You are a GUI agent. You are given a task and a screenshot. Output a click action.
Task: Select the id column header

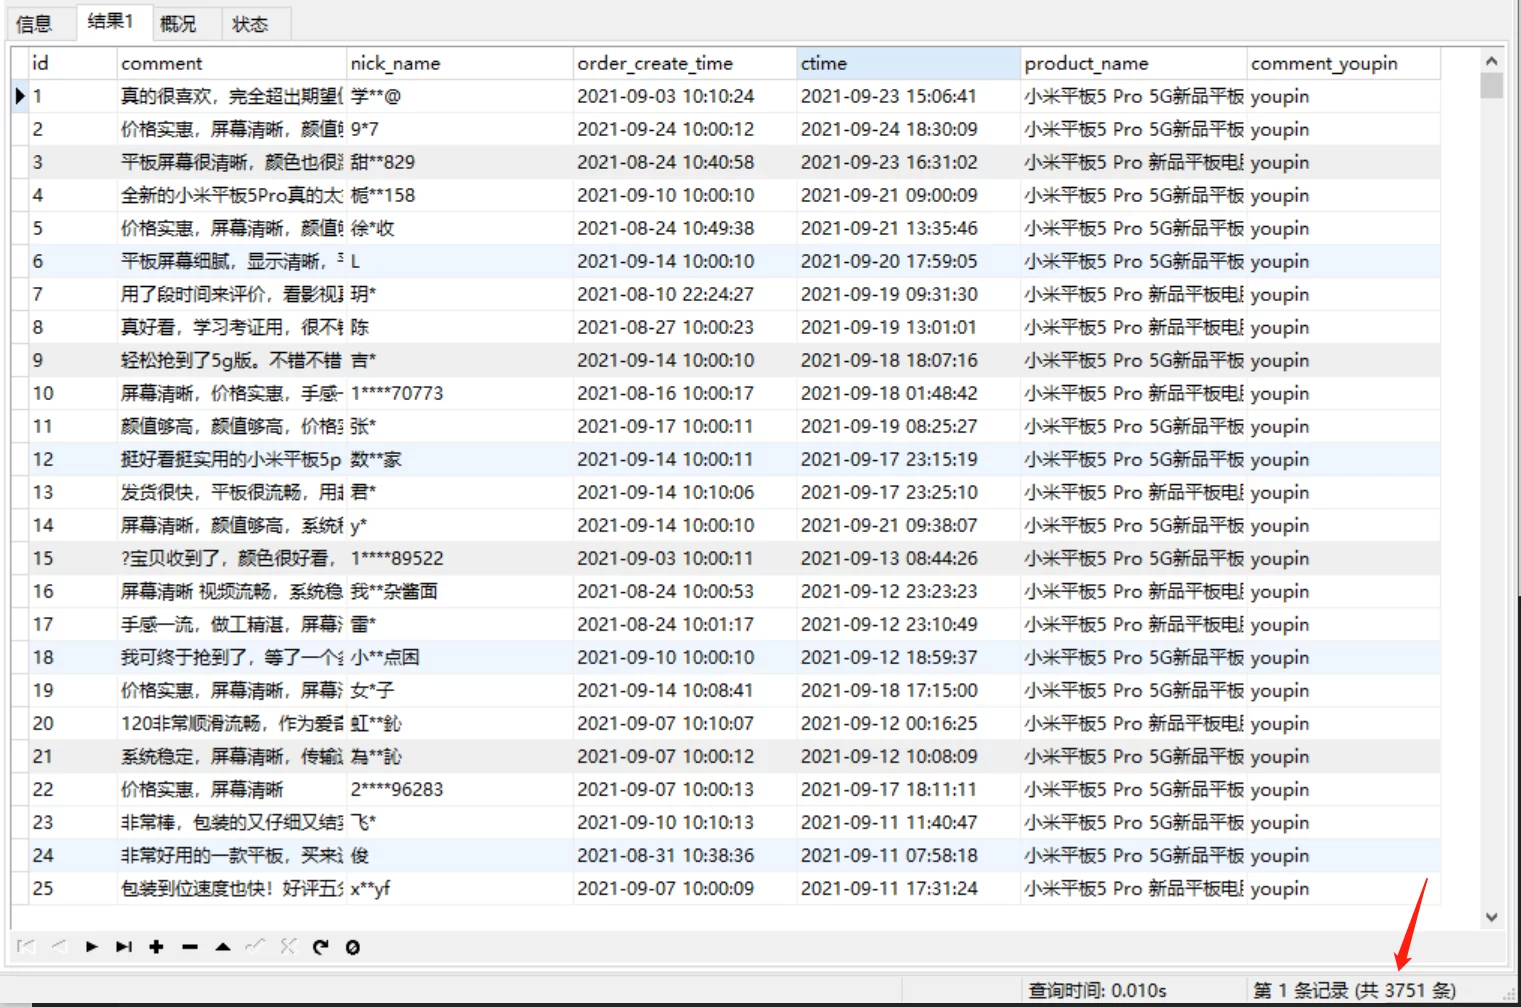(72, 63)
